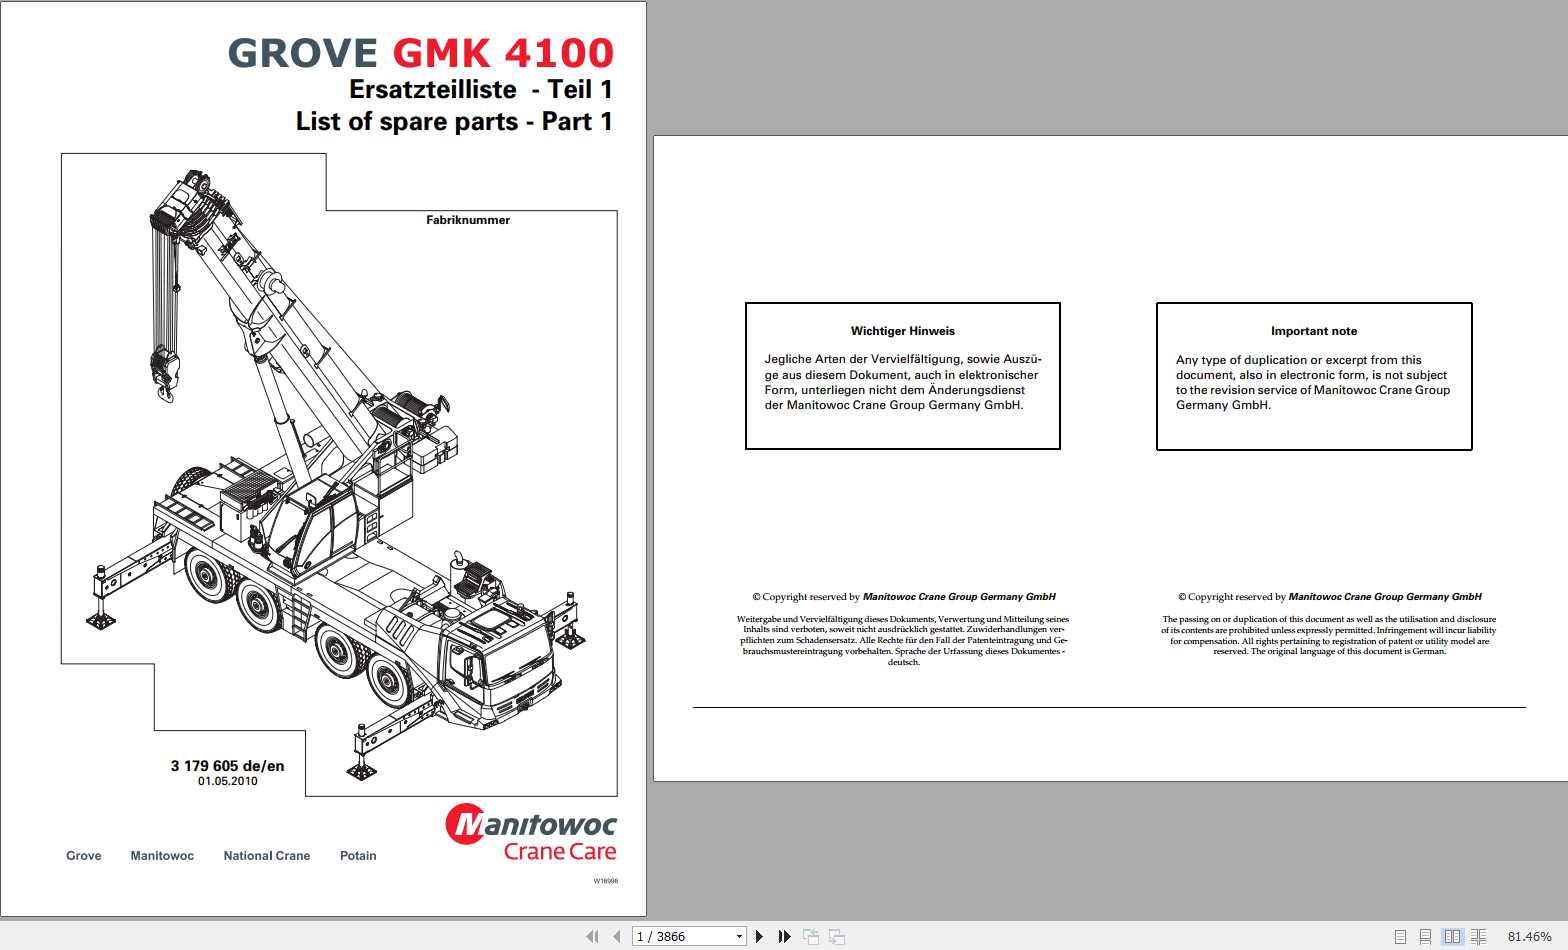Click the Grove brand name in footer

coord(84,856)
